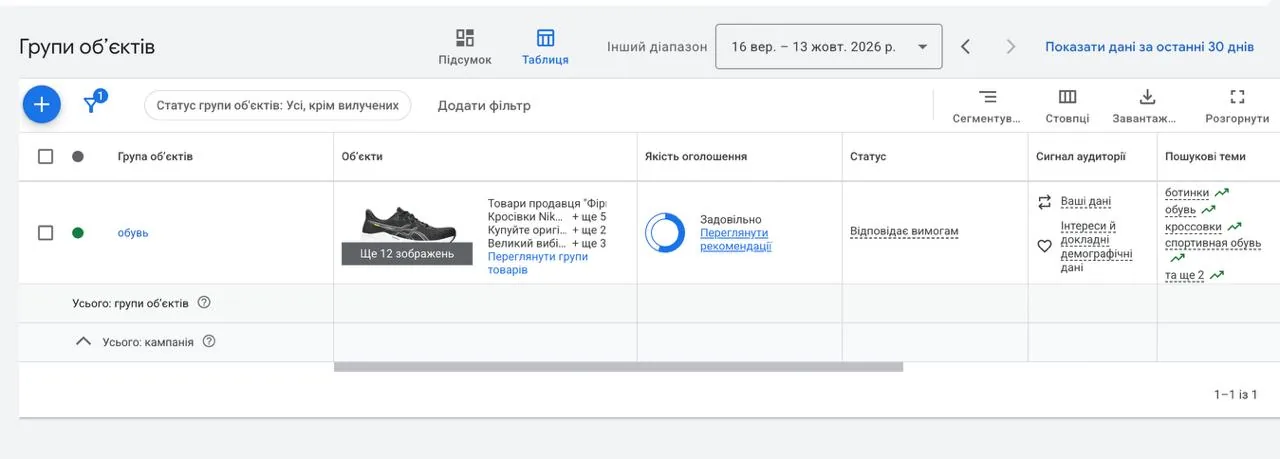This screenshot has width=1280, height=459.
Task: Click help icon next to Усього: кампанія
Action: coord(209,342)
